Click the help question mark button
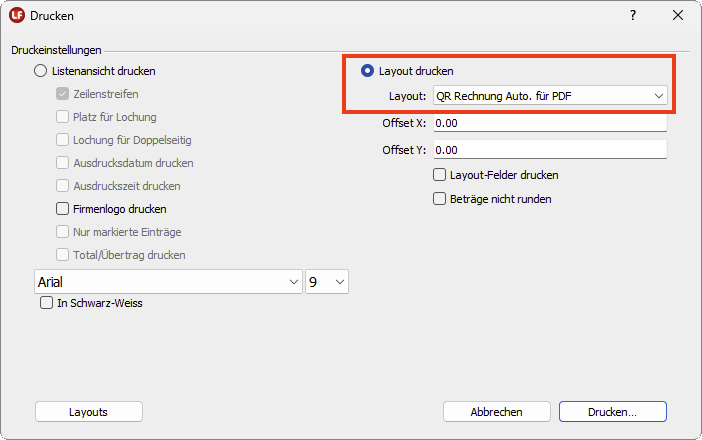 (632, 16)
